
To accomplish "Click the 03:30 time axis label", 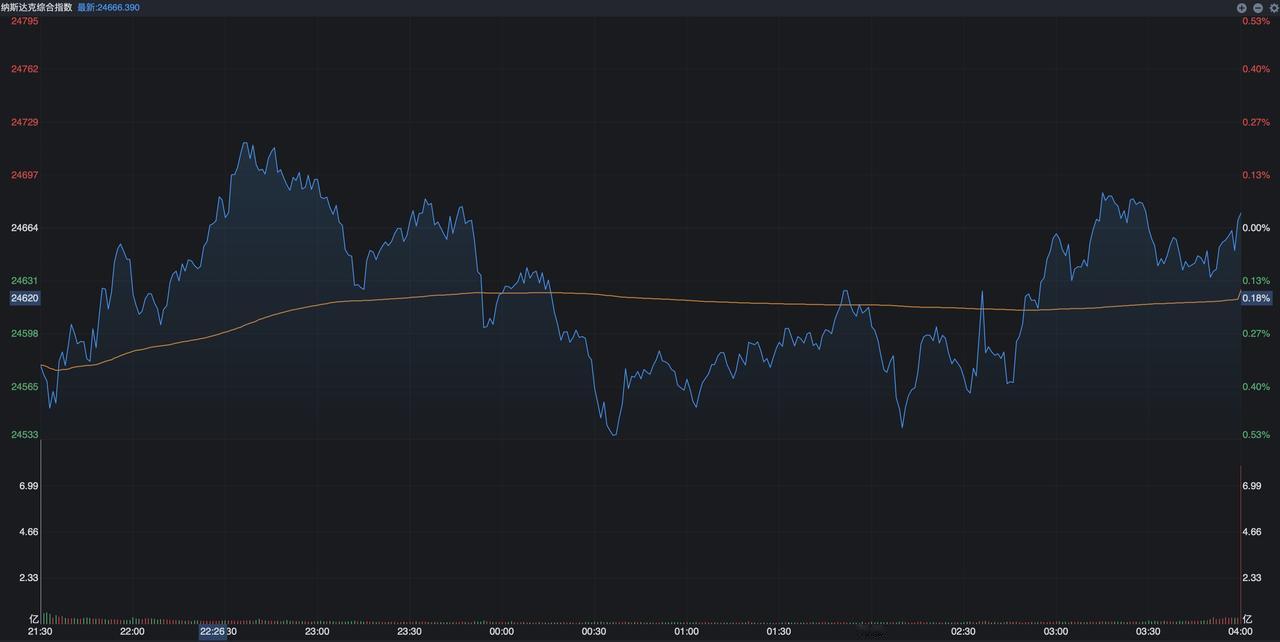I will [x=1148, y=632].
